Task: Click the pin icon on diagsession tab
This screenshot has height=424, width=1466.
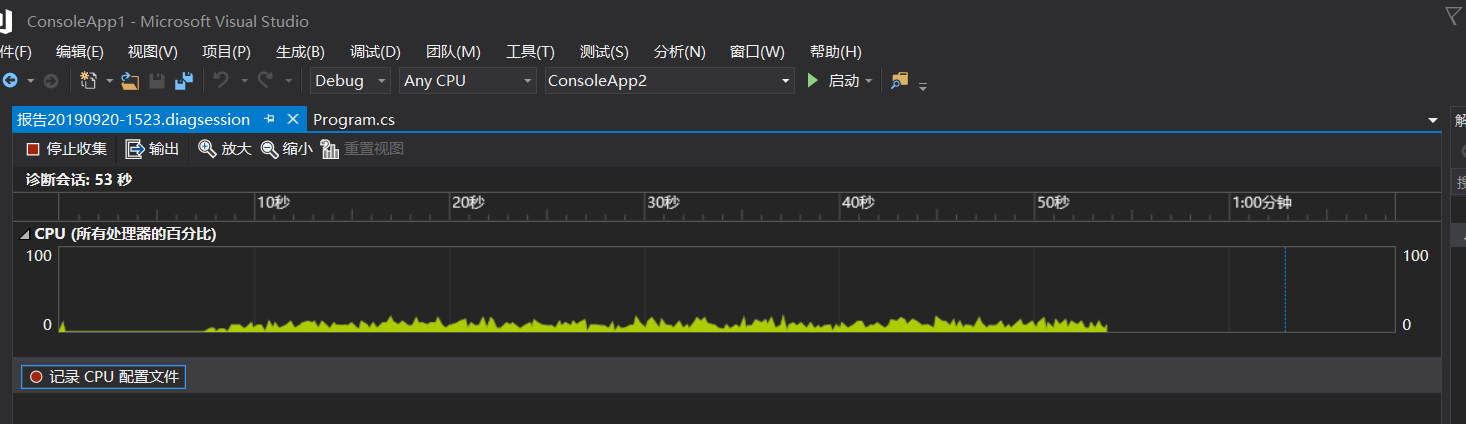Action: [269, 119]
